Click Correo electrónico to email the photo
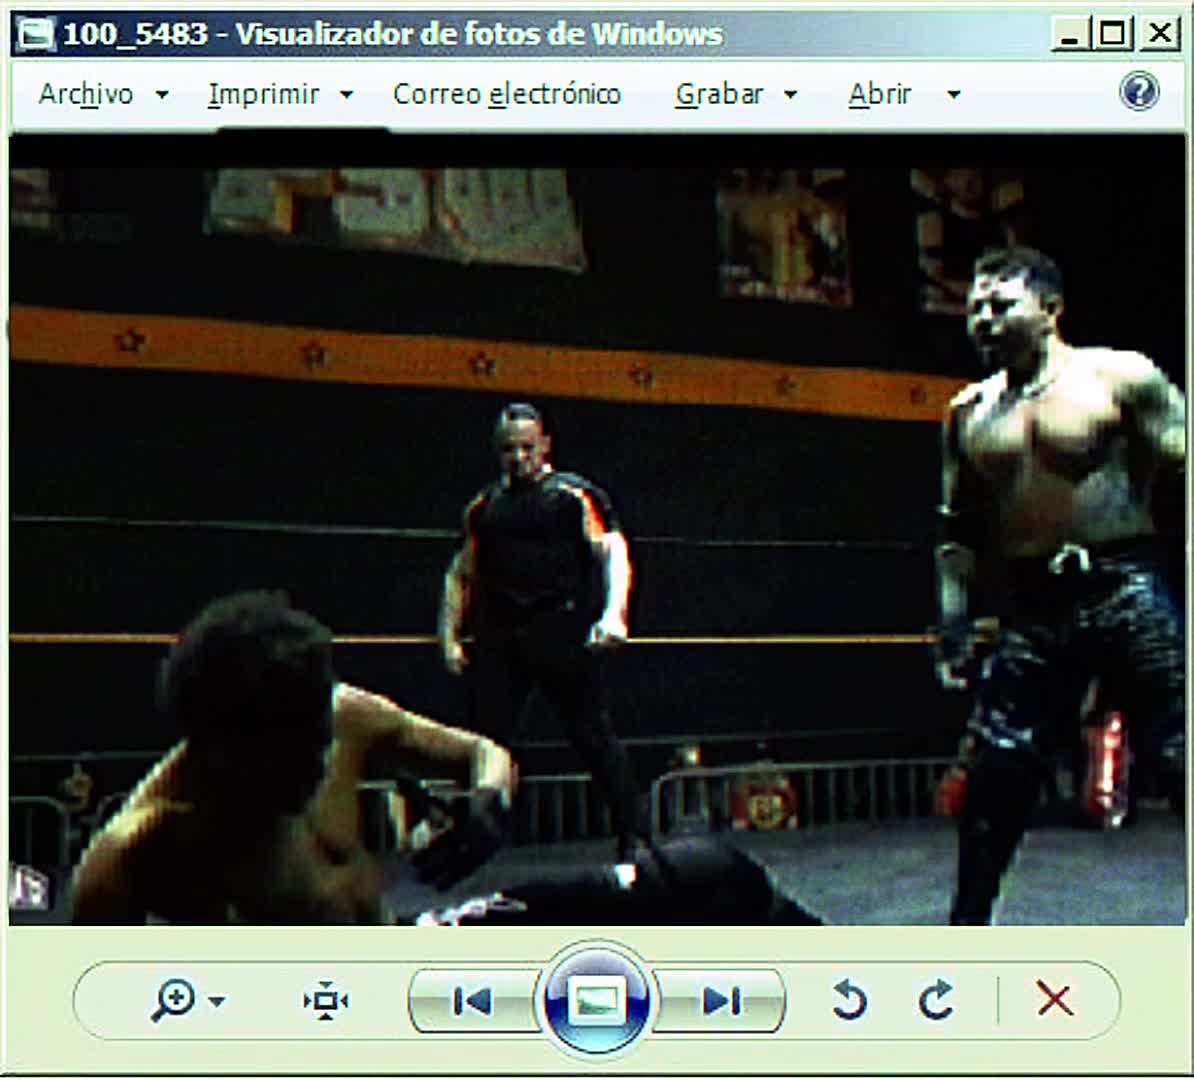The image size is (1194, 1080). point(507,94)
